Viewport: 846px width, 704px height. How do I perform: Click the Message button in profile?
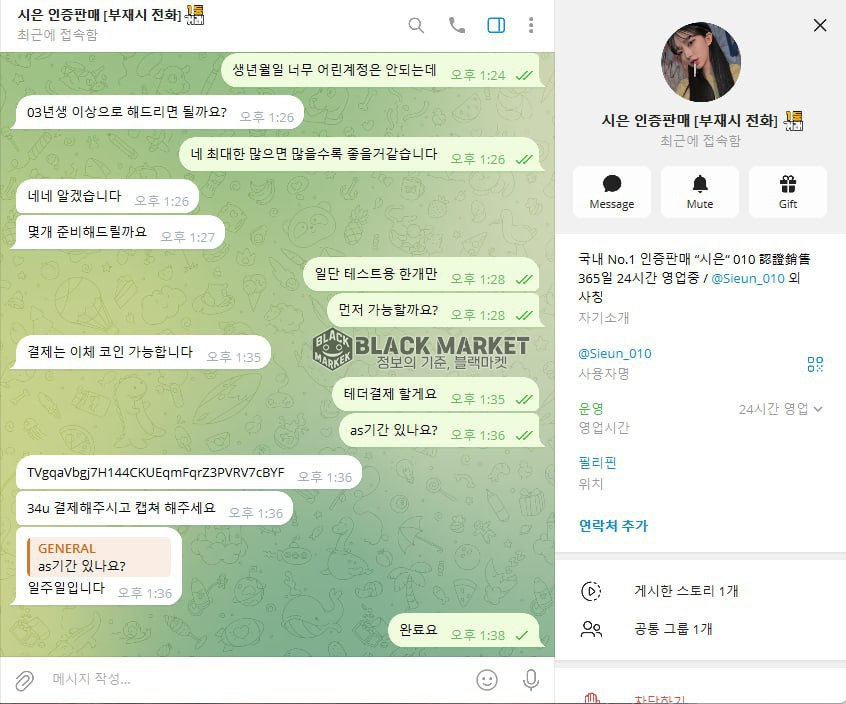pyautogui.click(x=612, y=192)
